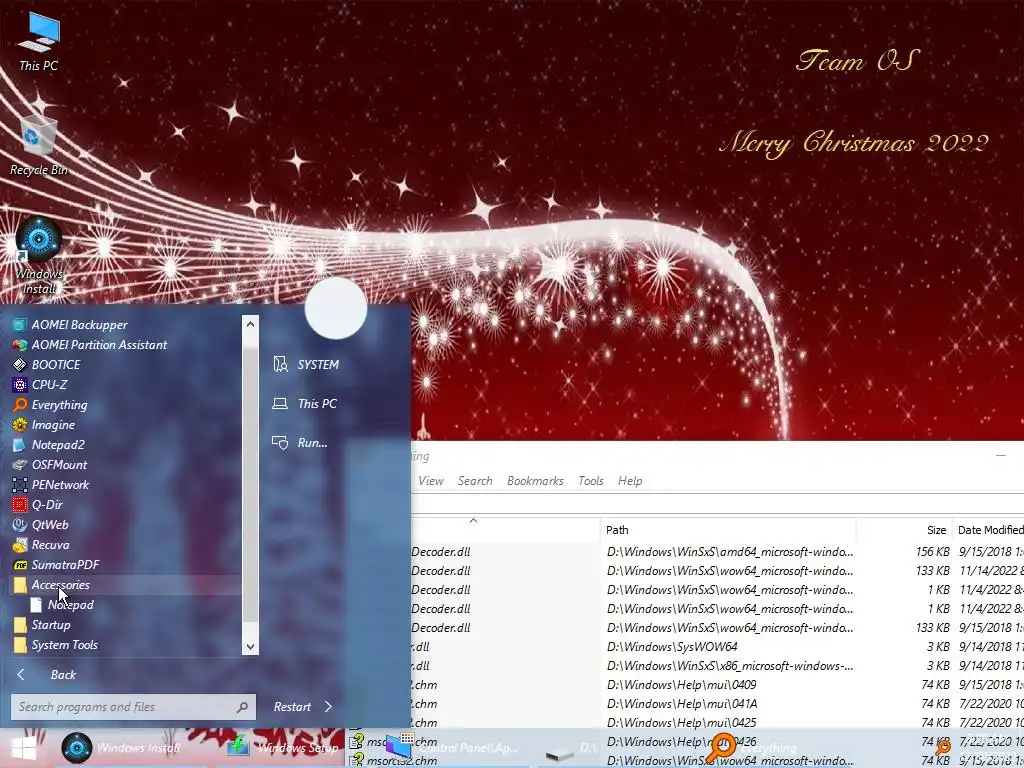Switch to Windows Setup taskbar item
1024x768 pixels.
coord(283,748)
